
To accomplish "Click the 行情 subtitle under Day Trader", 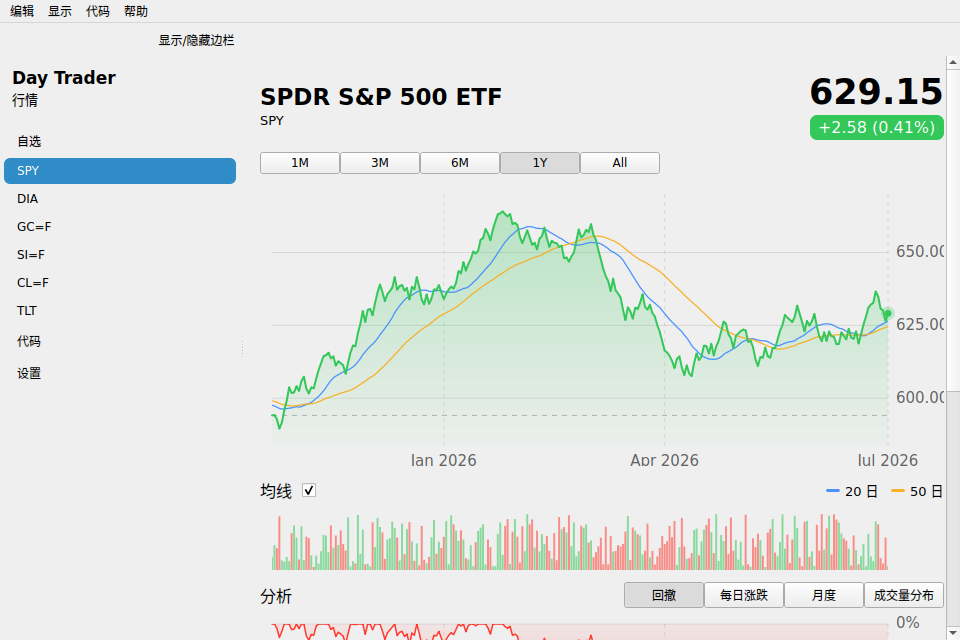I will tap(25, 100).
